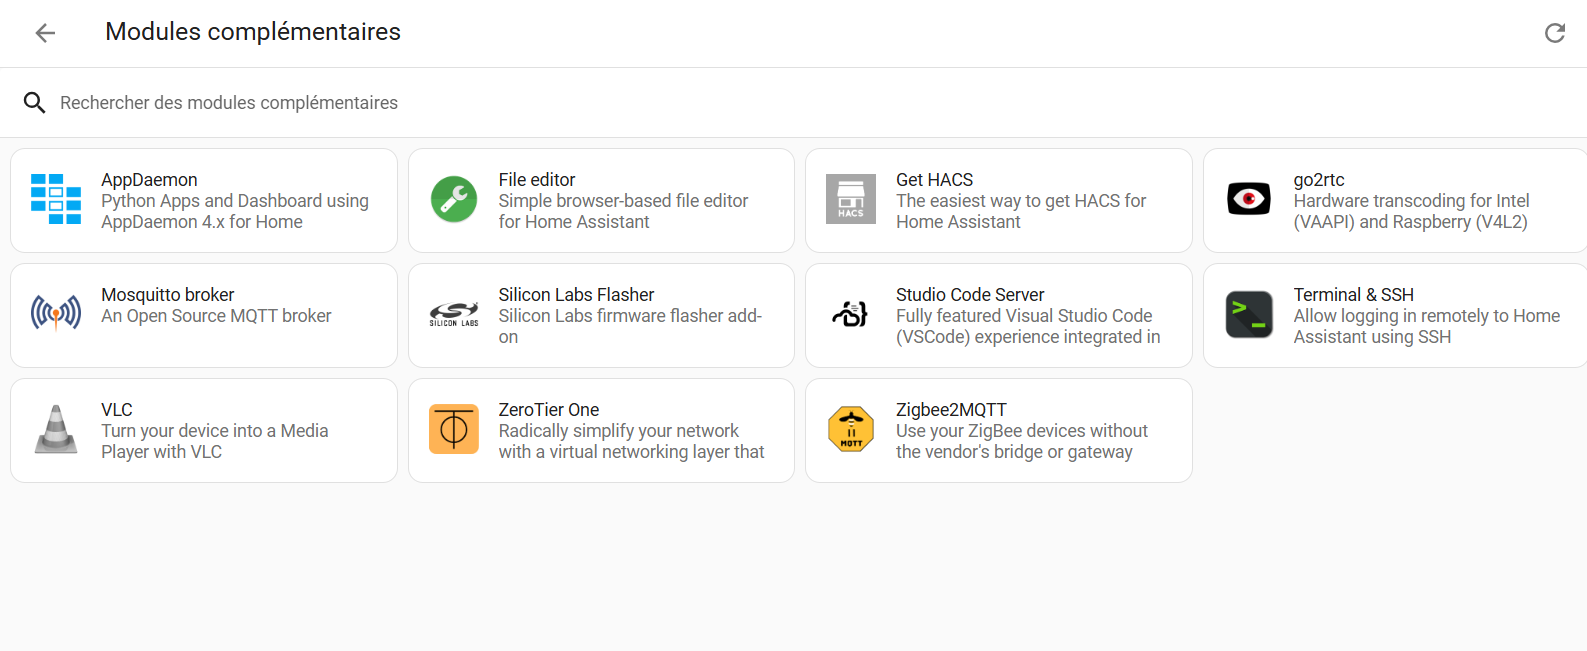Go back with the arrow icon
Image resolution: width=1587 pixels, height=651 pixels.
(45, 33)
